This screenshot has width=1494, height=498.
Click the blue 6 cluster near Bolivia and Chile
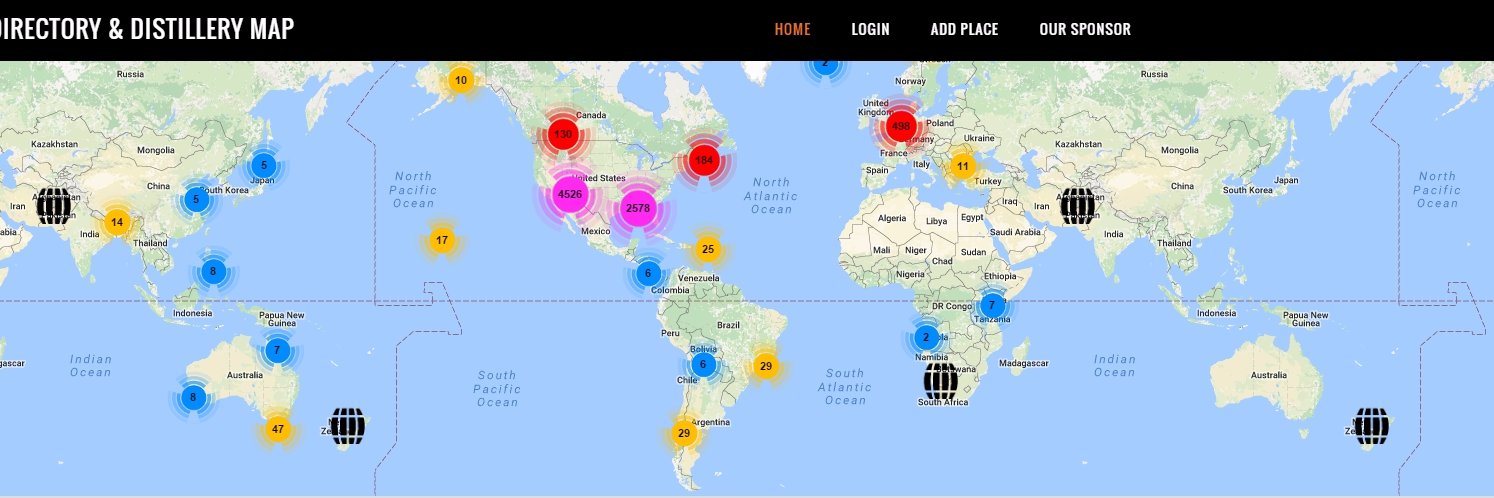[x=703, y=364]
